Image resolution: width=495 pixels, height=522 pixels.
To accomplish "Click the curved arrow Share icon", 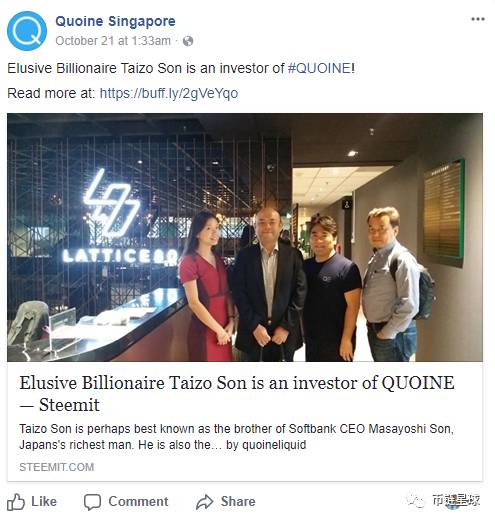I will 204,502.
